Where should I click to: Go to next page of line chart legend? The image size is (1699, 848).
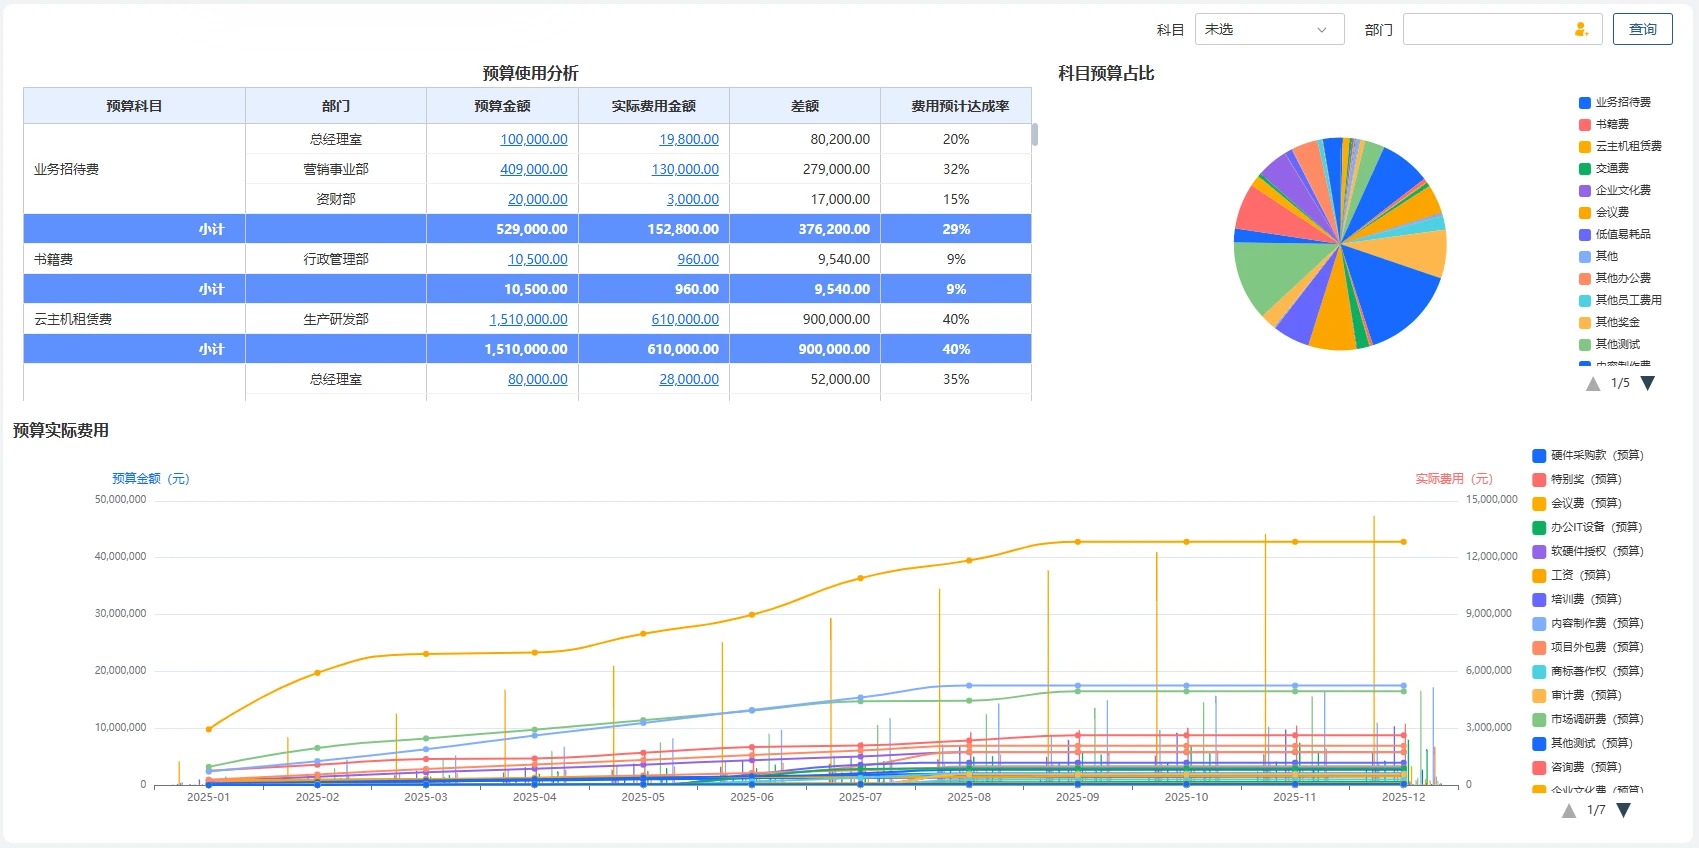(1624, 810)
